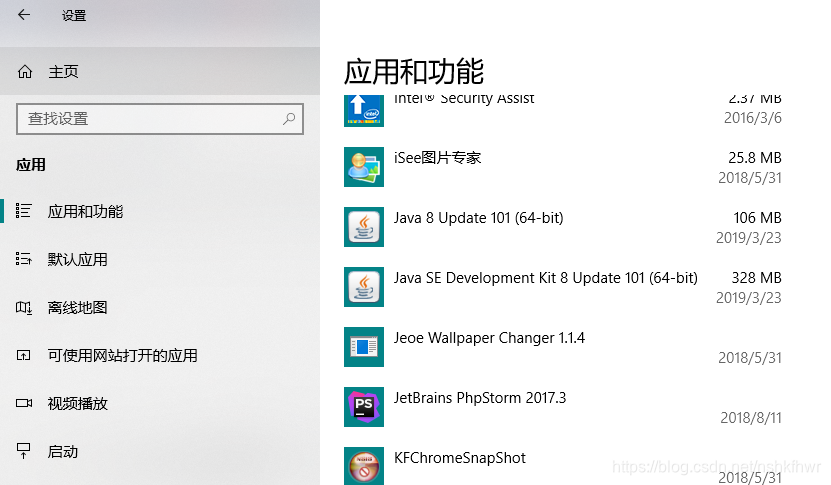Image resolution: width=831 pixels, height=485 pixels.
Task: Select KFChromeSnapShot entry name
Action: (x=459, y=458)
